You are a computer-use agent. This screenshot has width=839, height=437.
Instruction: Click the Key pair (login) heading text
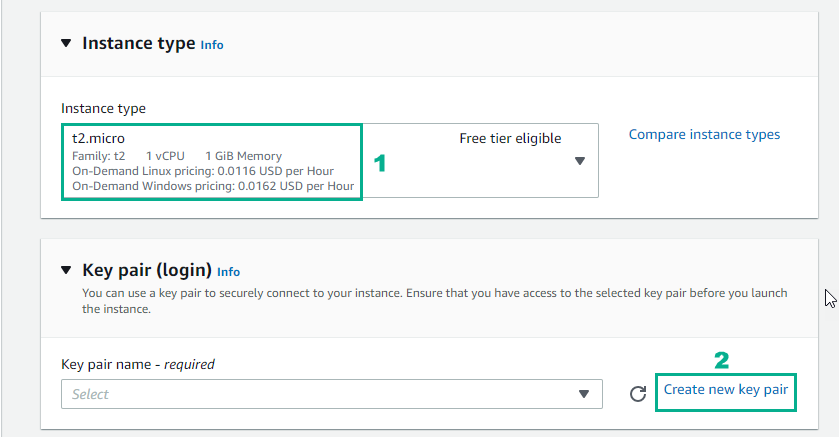(147, 270)
